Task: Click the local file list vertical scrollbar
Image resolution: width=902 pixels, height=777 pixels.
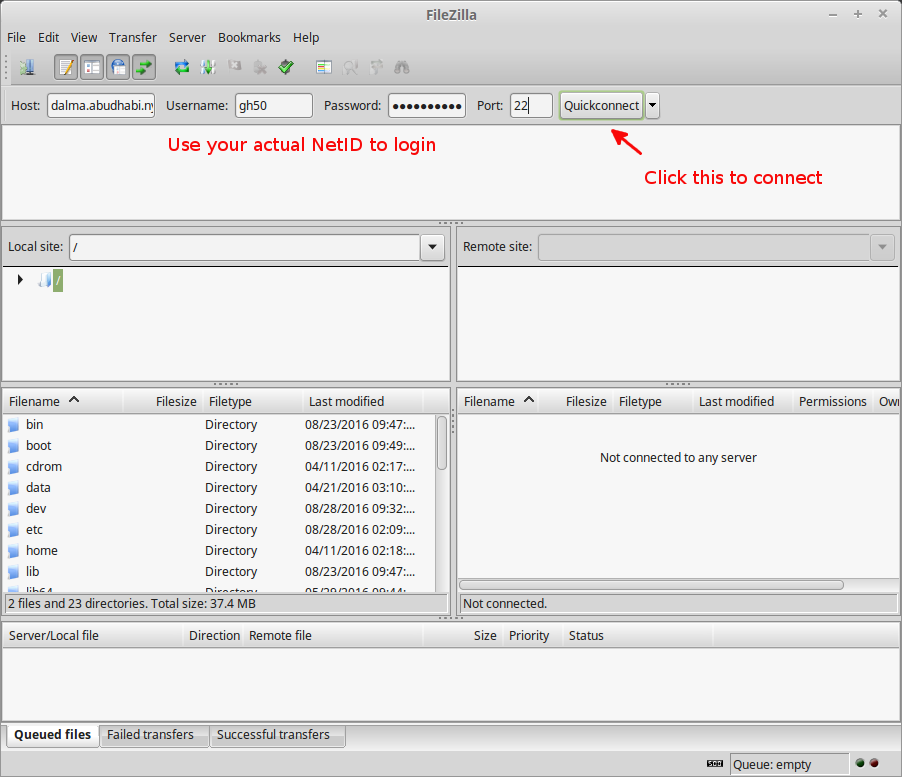Action: pyautogui.click(x=442, y=444)
